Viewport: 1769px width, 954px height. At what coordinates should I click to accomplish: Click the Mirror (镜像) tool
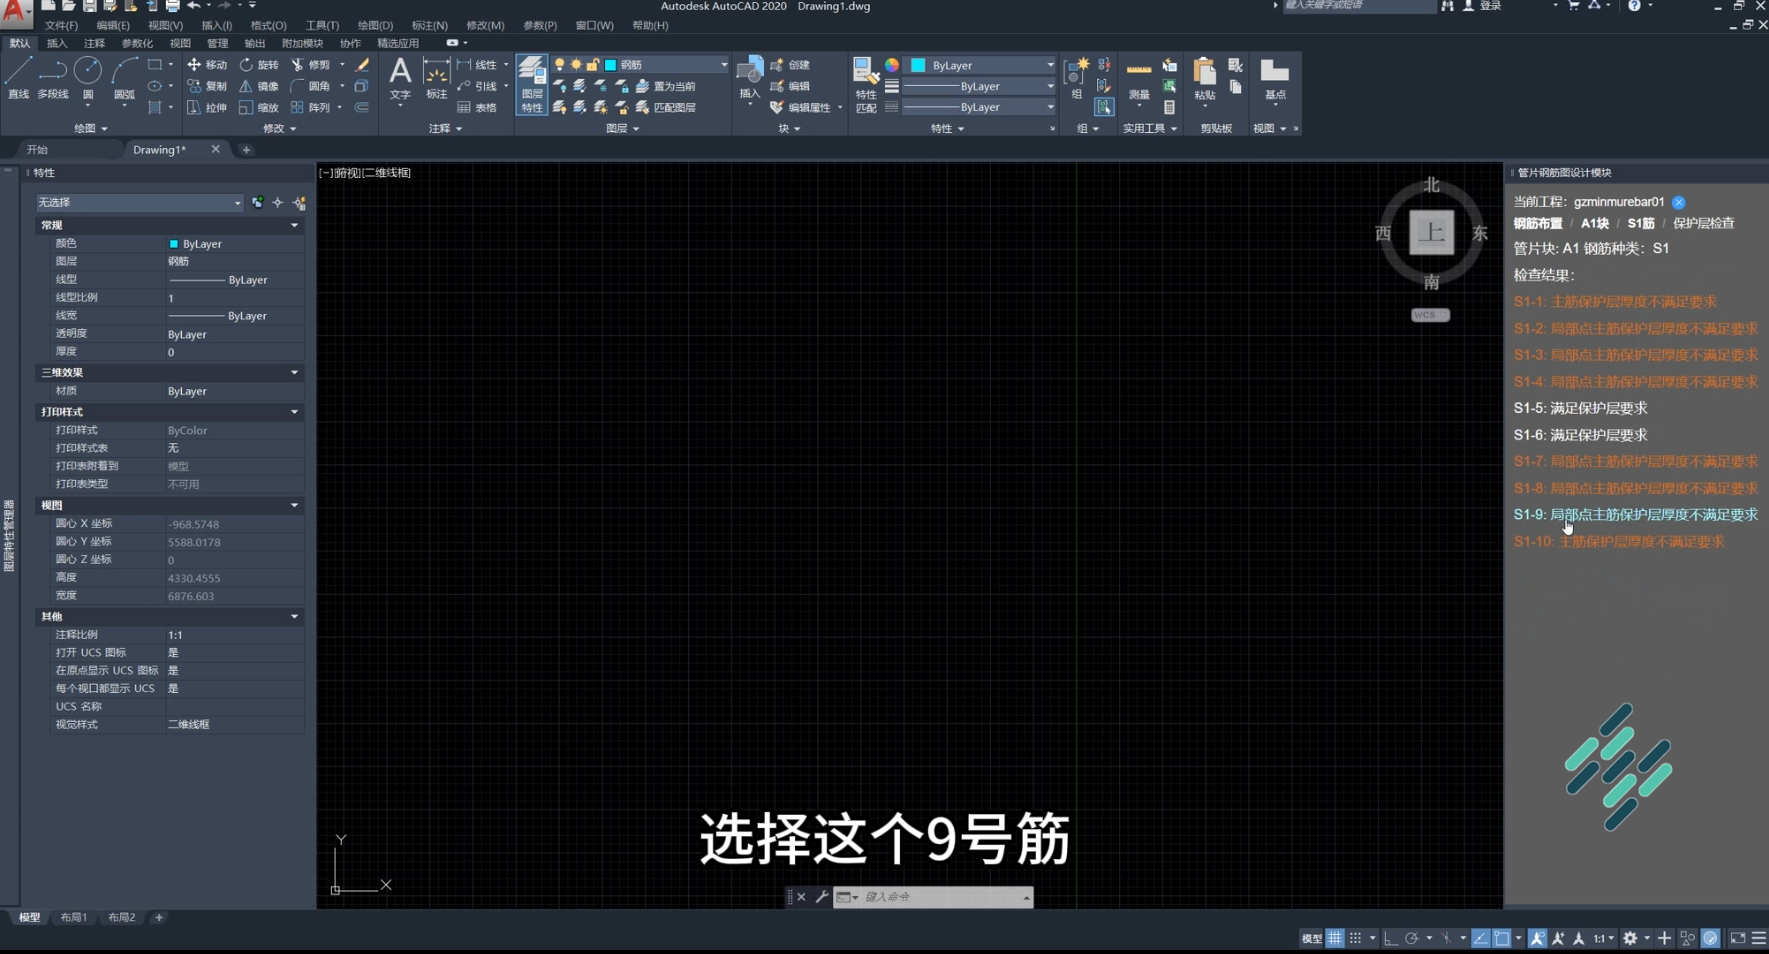(x=259, y=86)
